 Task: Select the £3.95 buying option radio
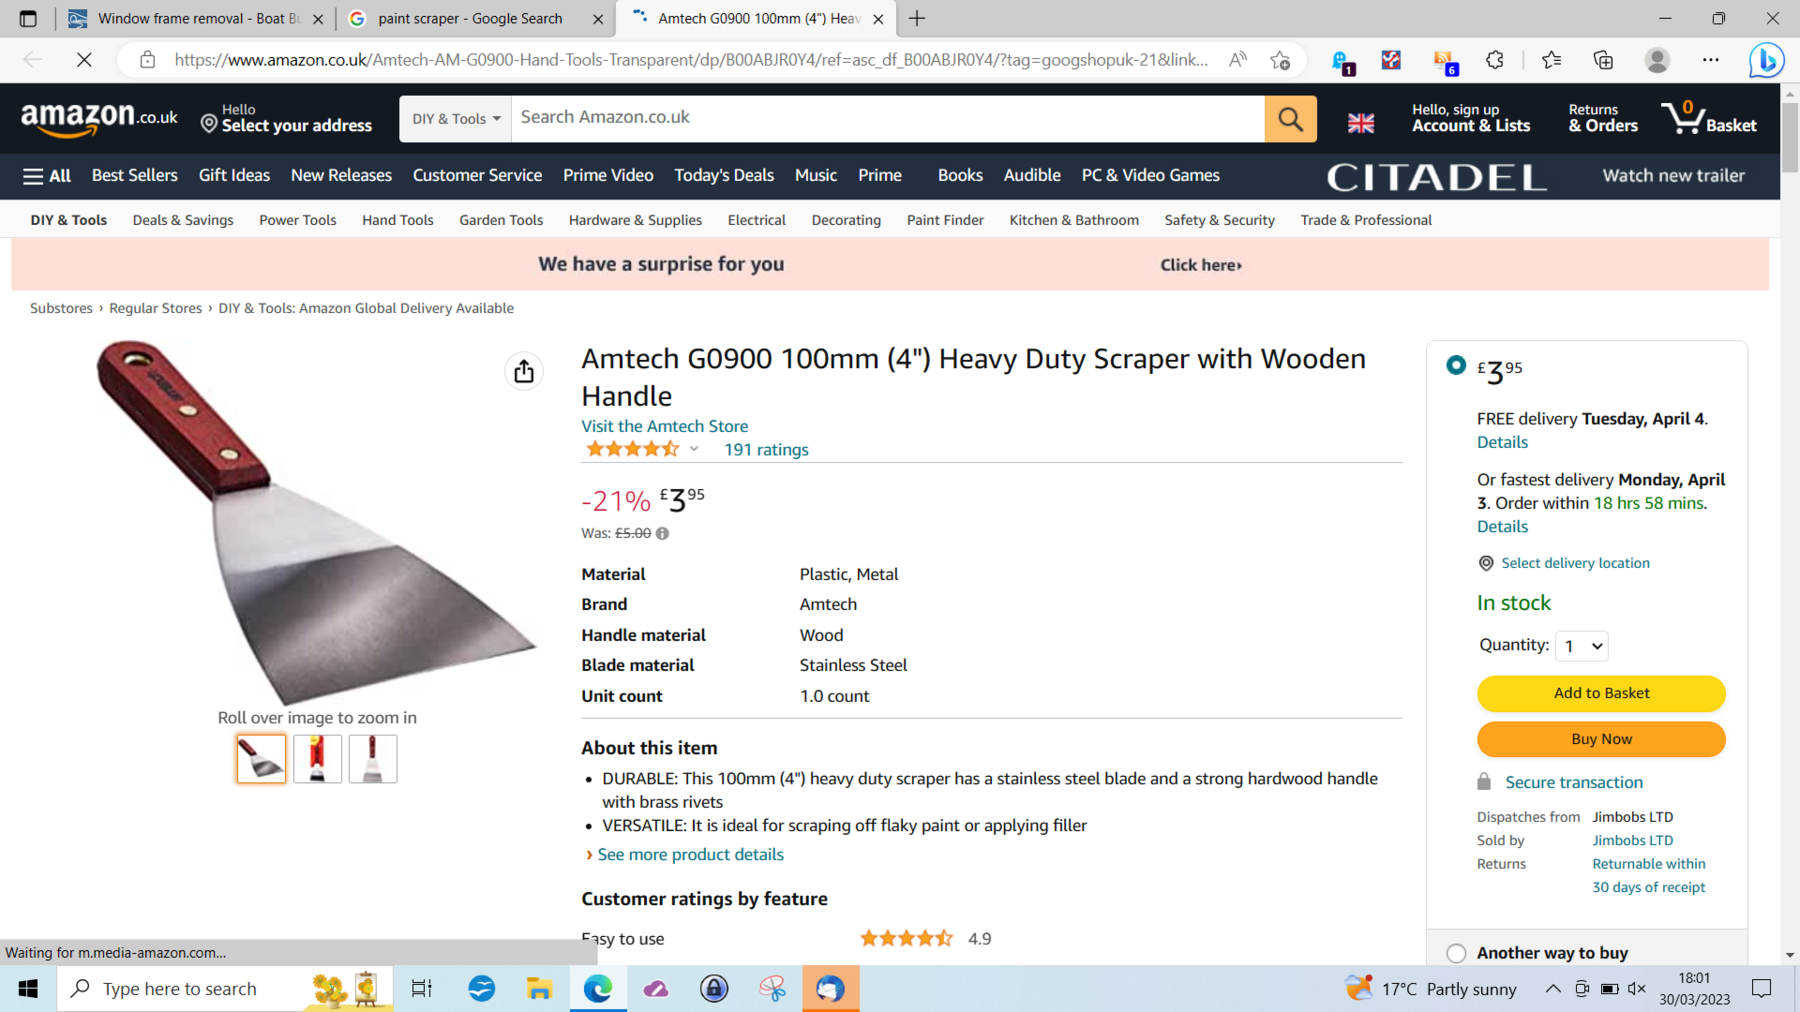click(1456, 365)
